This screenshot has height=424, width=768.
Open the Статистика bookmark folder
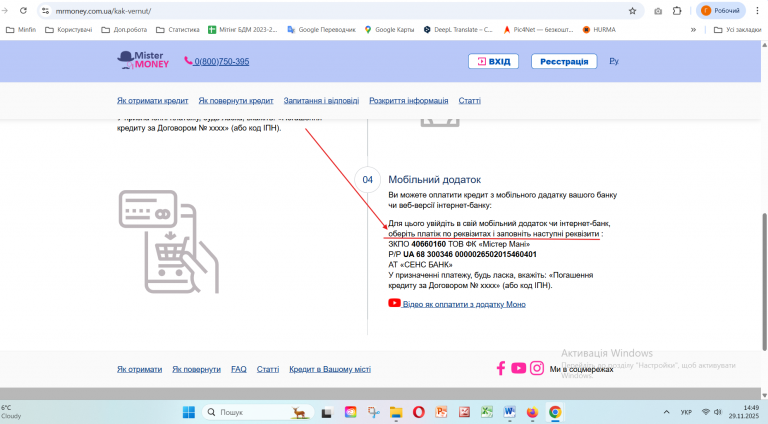[x=178, y=30]
